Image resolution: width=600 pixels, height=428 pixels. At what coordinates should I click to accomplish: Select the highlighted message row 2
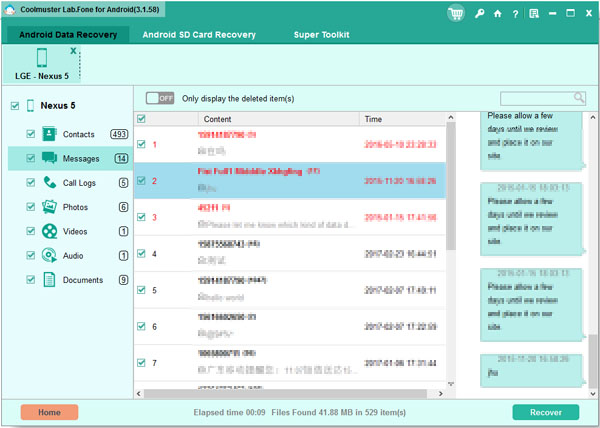coord(290,181)
